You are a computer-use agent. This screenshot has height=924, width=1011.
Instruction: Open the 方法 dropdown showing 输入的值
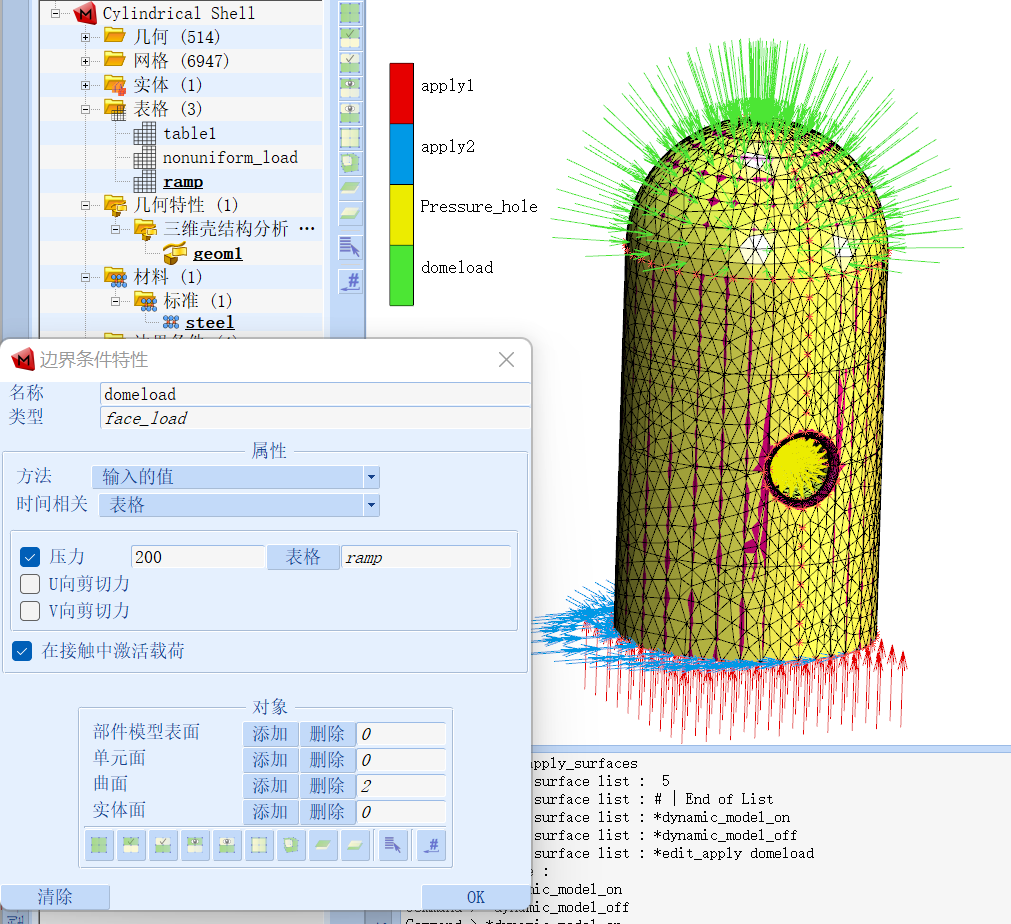pos(371,477)
